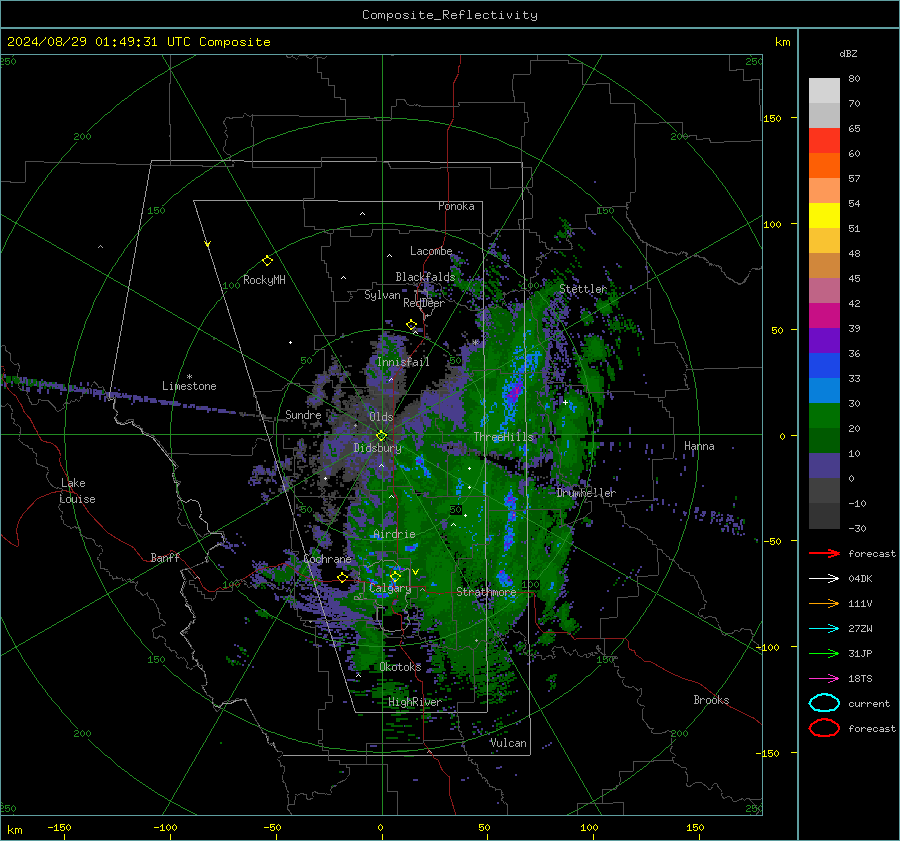The width and height of the screenshot is (900, 841).
Task: Click the 2024/08/29 UTC timestamp text
Action: 138,42
